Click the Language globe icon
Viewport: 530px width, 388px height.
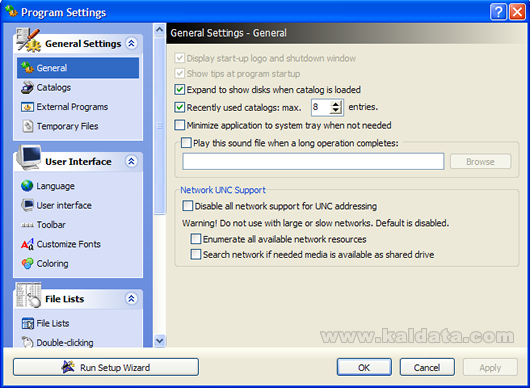(27, 186)
